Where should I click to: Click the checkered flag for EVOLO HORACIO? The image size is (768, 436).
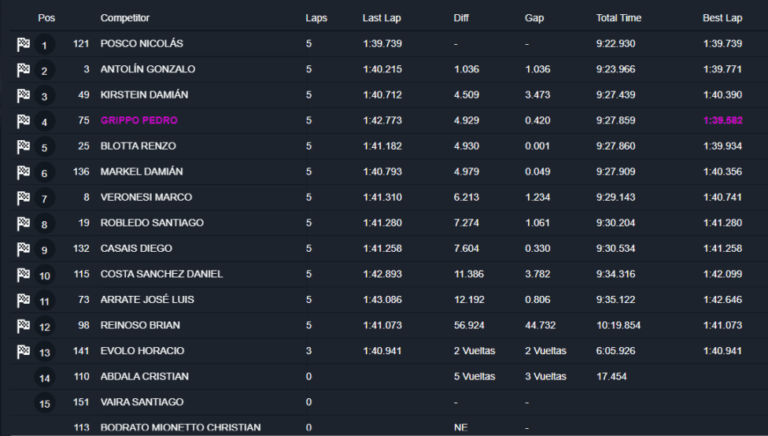point(23,351)
